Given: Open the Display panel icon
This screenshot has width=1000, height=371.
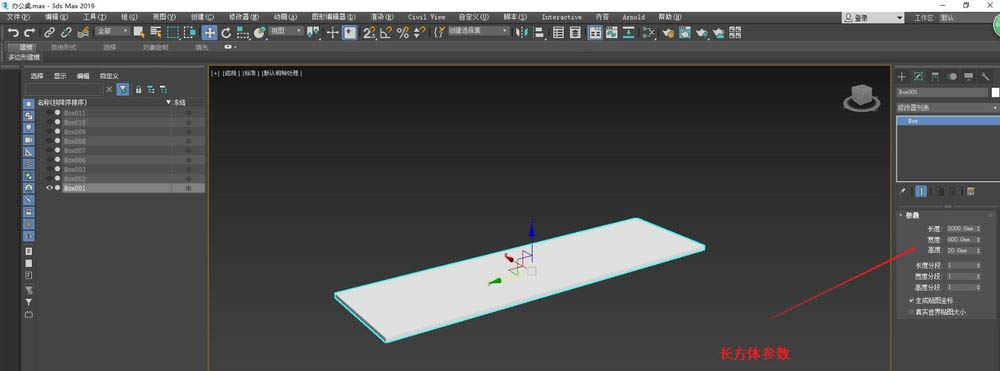Looking at the screenshot, I should pyautogui.click(x=969, y=76).
